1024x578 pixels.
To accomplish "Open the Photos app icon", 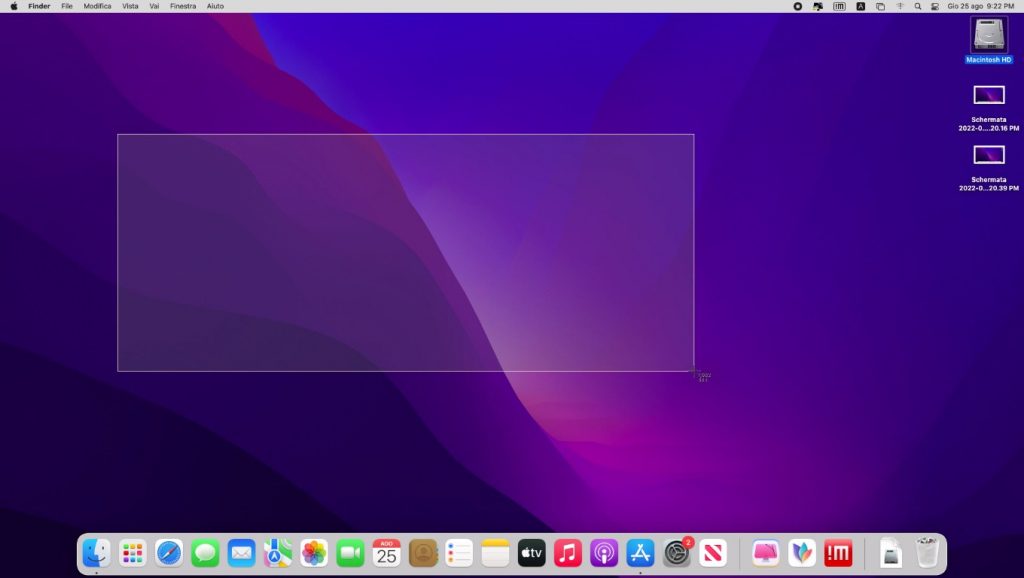I will 314,552.
